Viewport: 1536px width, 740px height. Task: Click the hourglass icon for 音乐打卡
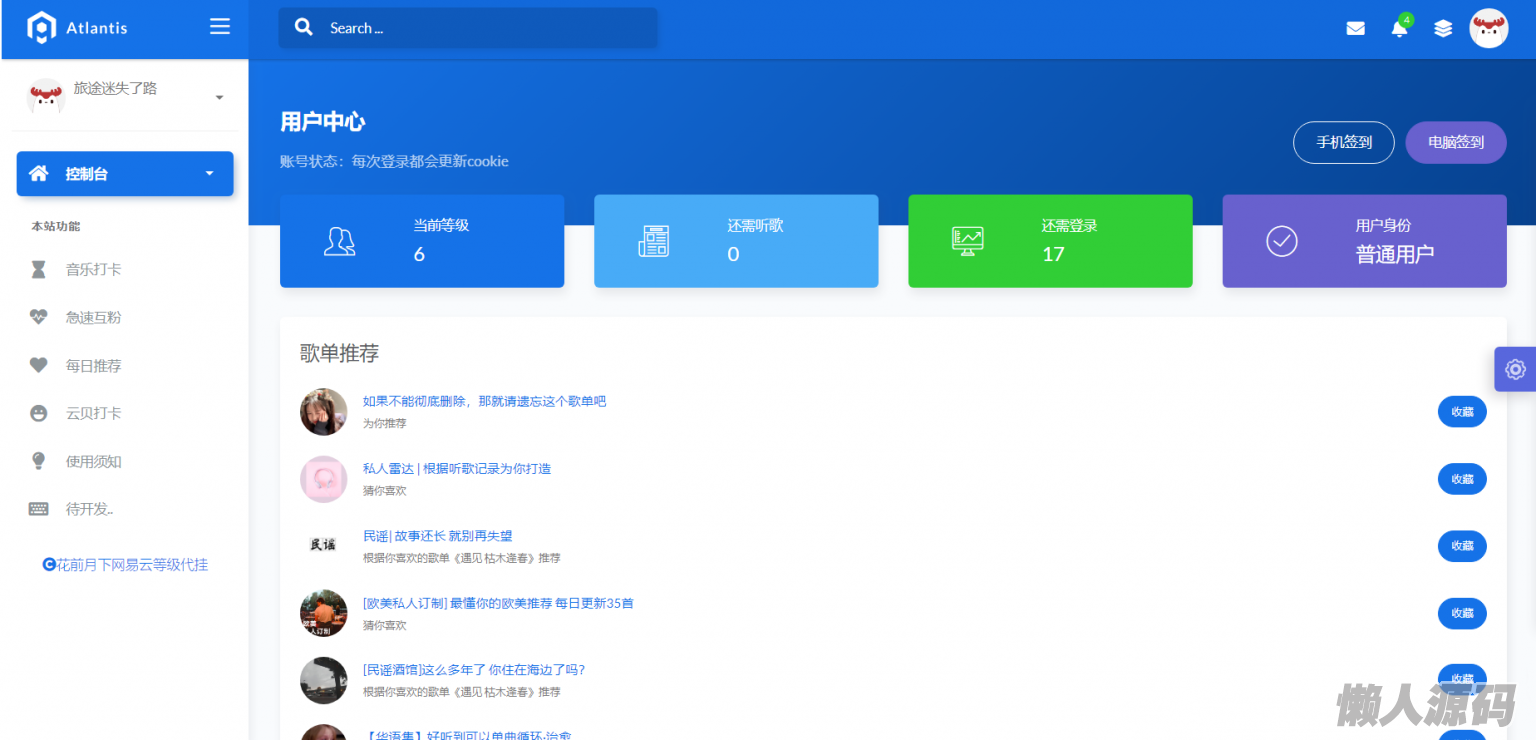point(38,270)
